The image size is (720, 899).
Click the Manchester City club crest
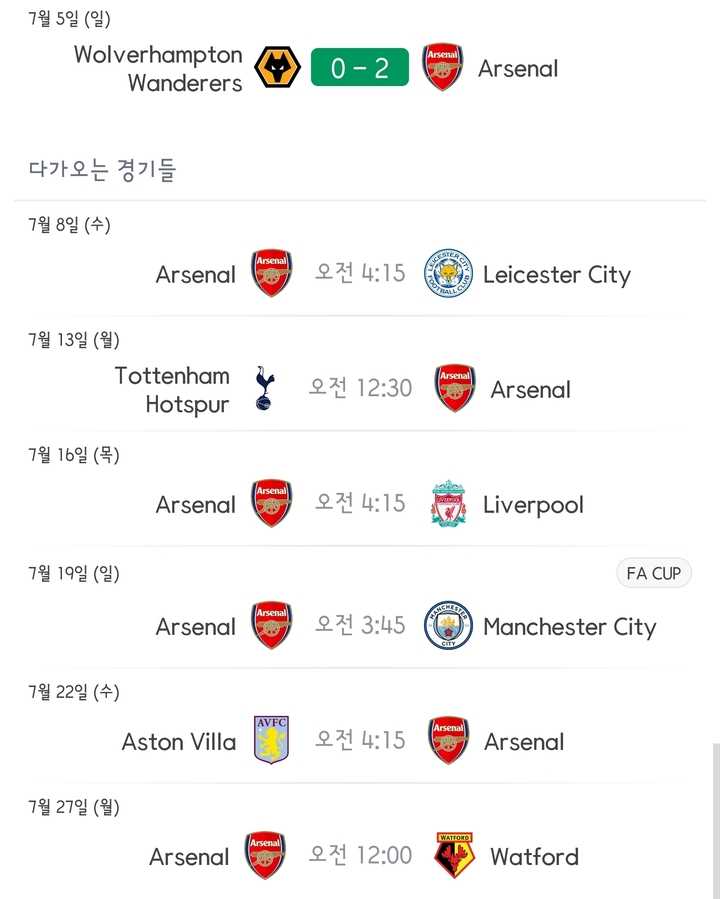coord(447,626)
